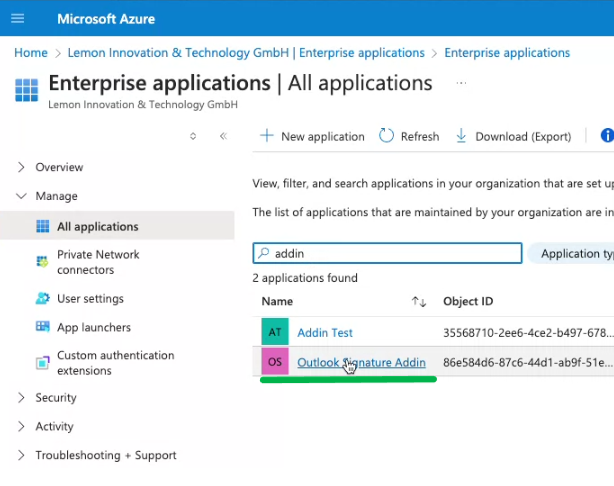614x486 pixels.
Task: Open the Addin Test application
Action: (325, 332)
